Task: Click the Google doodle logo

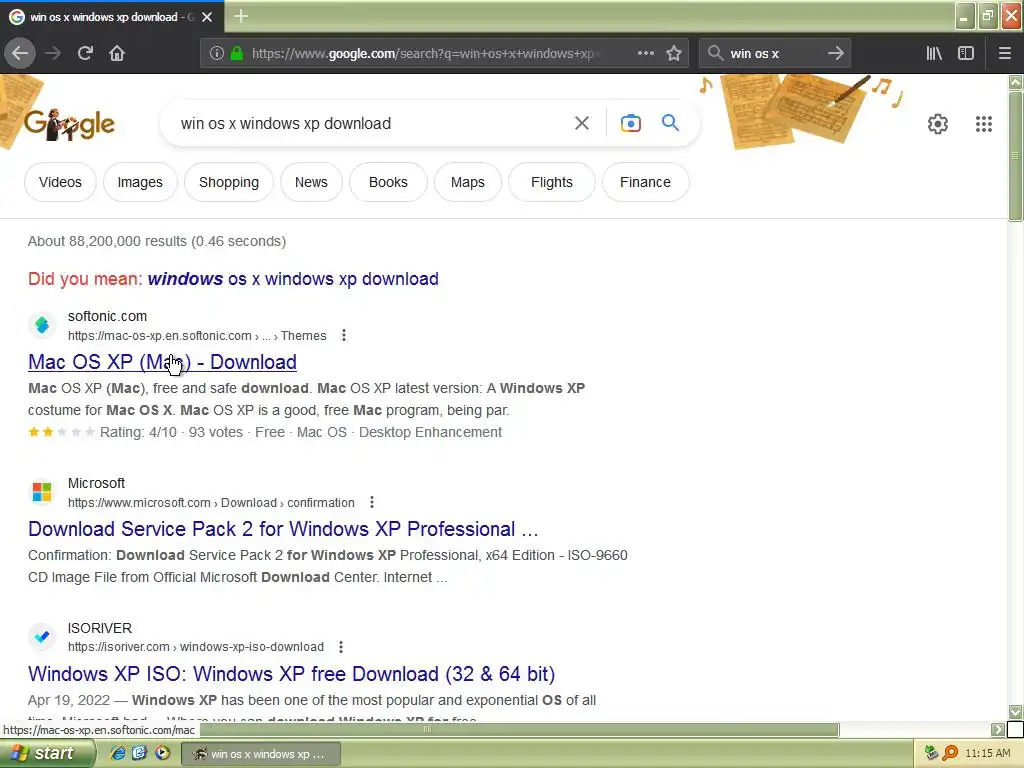Action: click(69, 123)
